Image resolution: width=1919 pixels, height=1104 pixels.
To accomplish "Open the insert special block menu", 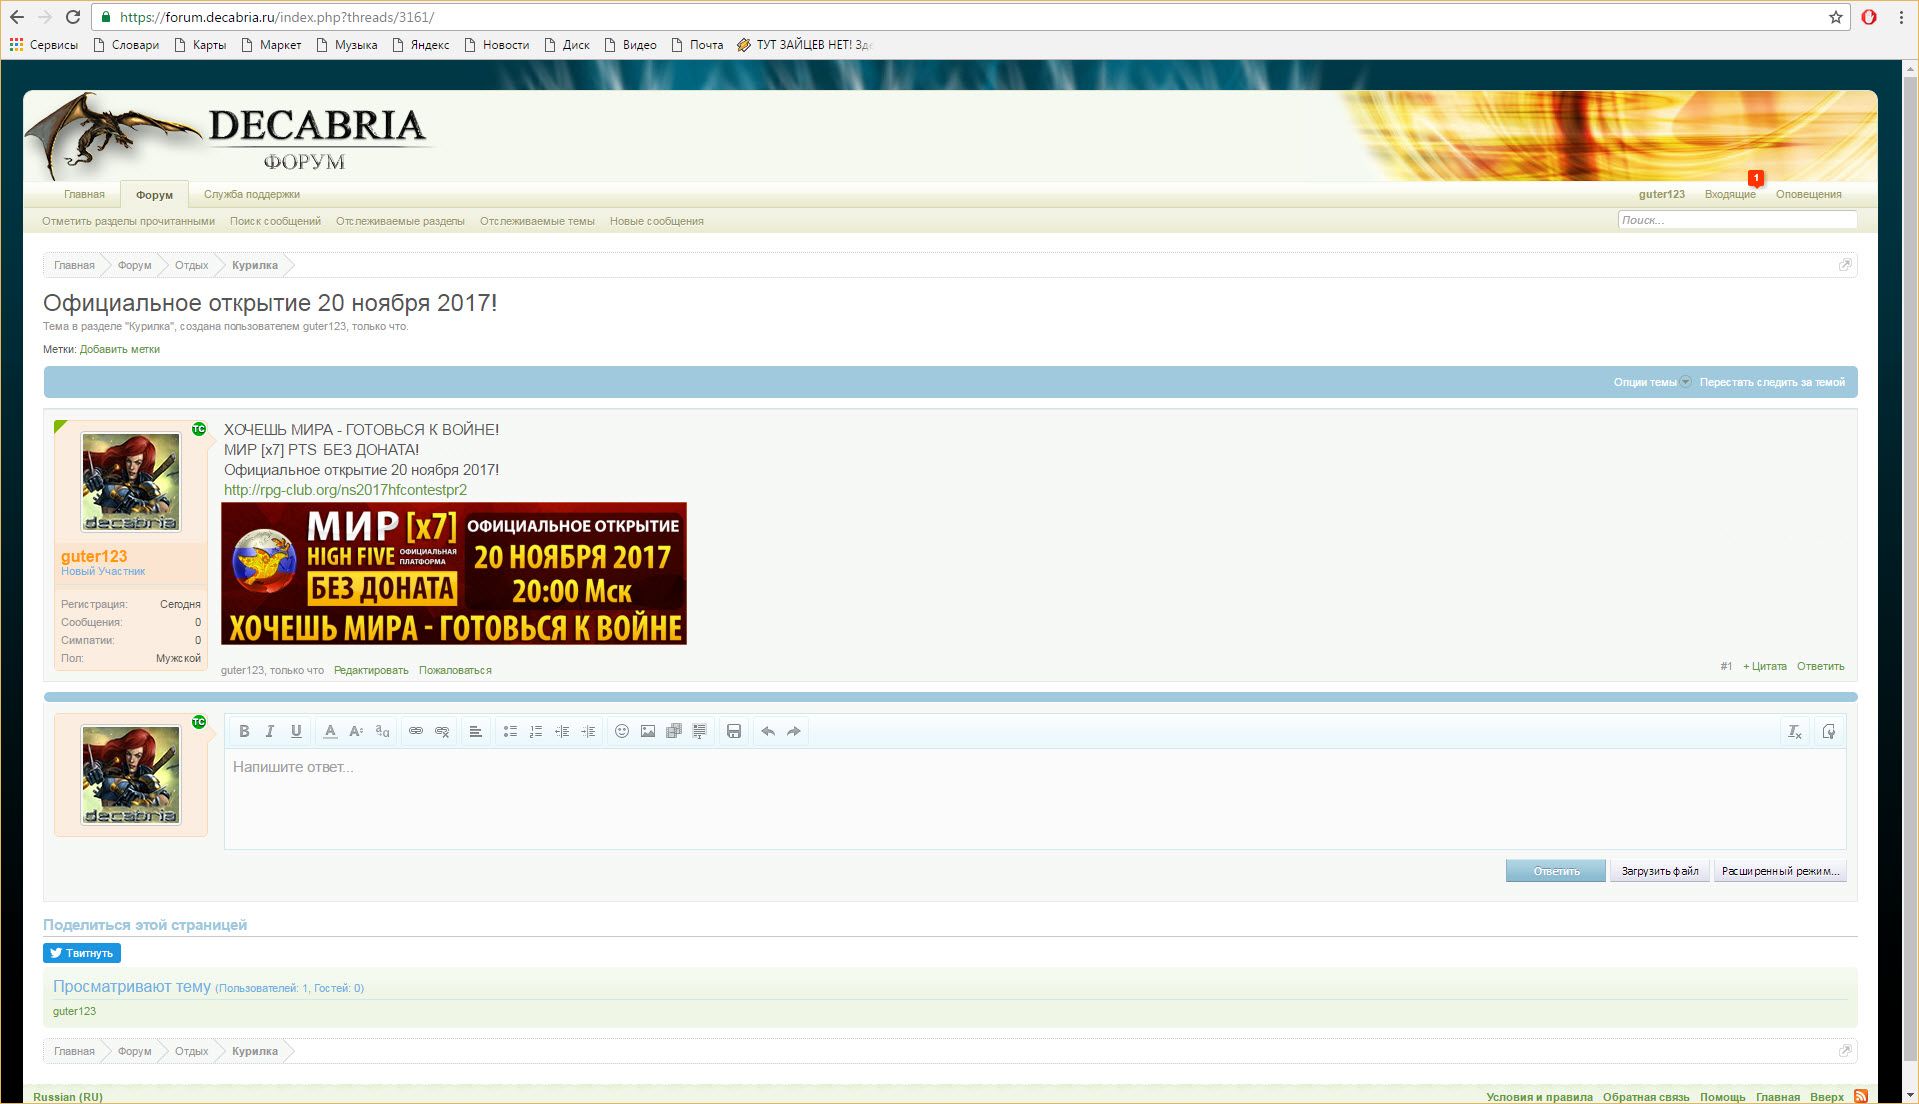I will tap(700, 731).
